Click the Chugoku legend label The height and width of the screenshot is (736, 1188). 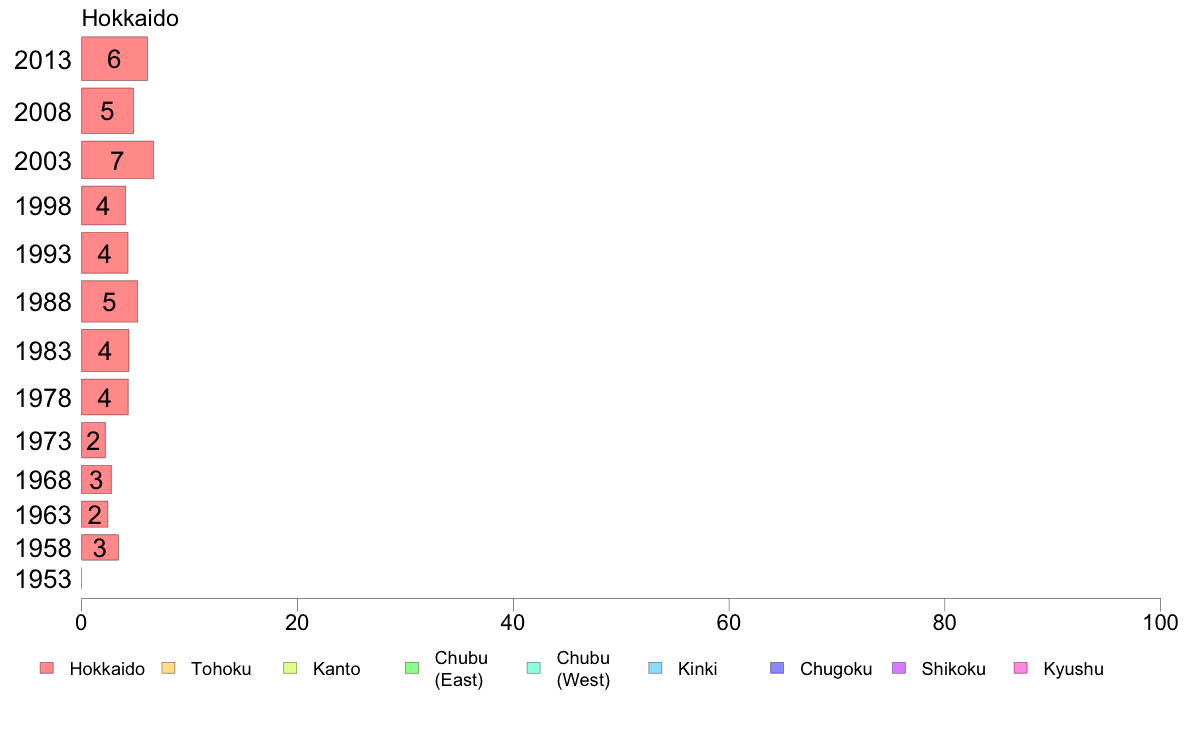[x=836, y=669]
